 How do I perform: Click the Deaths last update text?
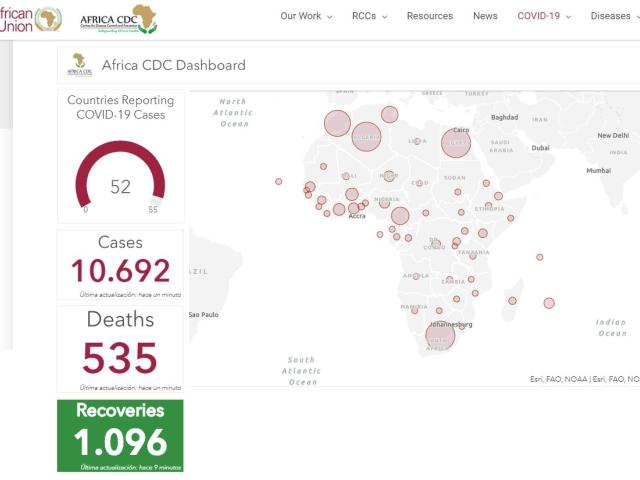click(x=130, y=387)
